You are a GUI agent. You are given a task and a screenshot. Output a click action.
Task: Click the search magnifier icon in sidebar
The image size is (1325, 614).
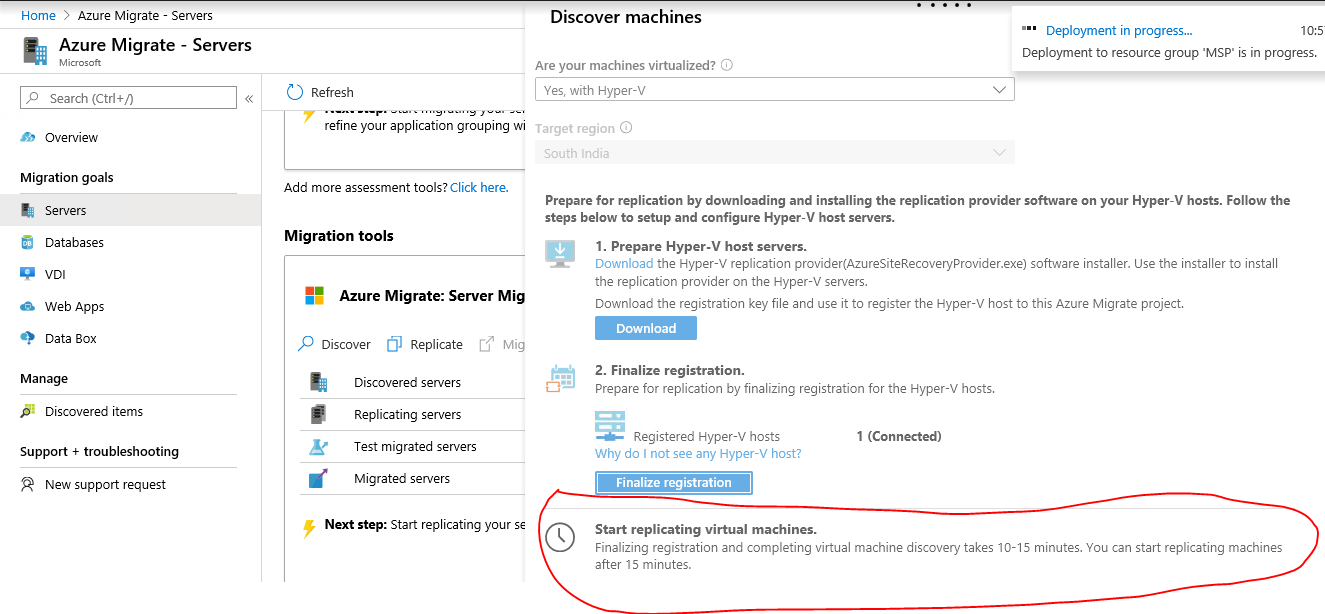[x=35, y=98]
